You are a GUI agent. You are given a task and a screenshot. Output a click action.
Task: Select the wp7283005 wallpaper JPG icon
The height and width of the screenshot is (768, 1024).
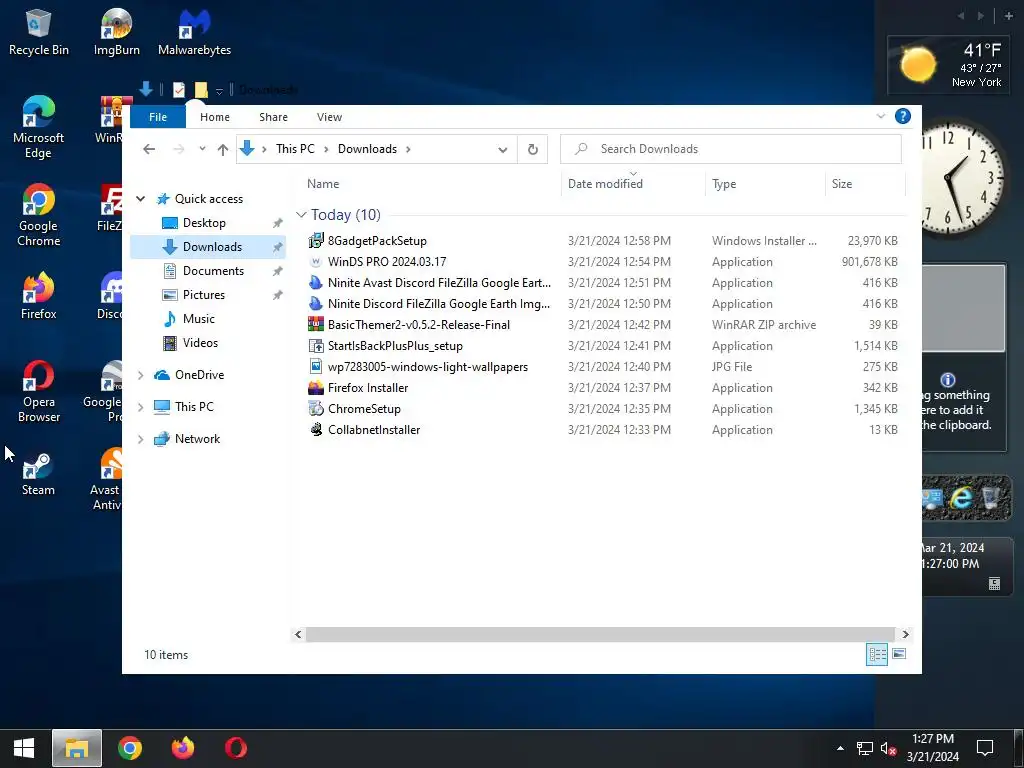pyautogui.click(x=316, y=366)
